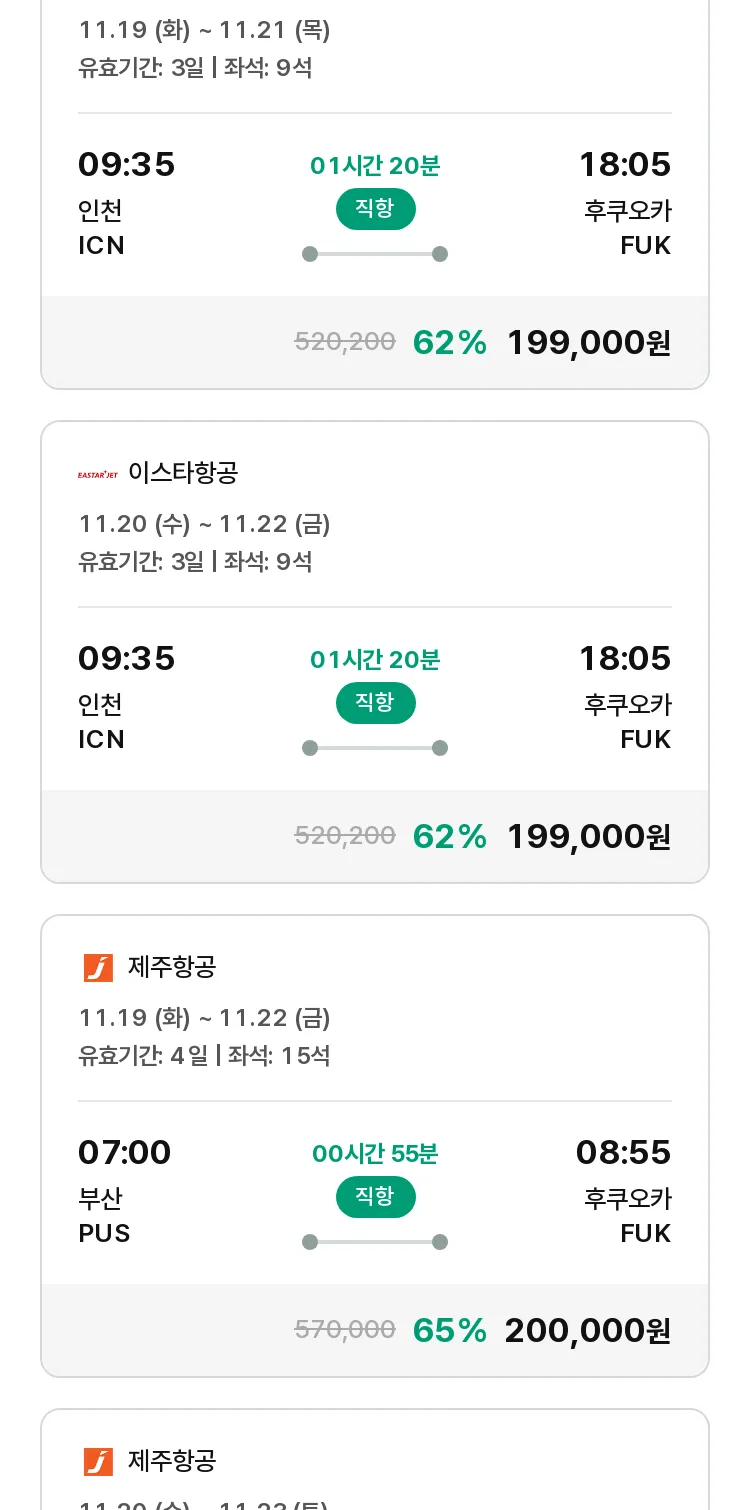
Task: Click the route line on Busan flight
Action: [x=375, y=1242]
